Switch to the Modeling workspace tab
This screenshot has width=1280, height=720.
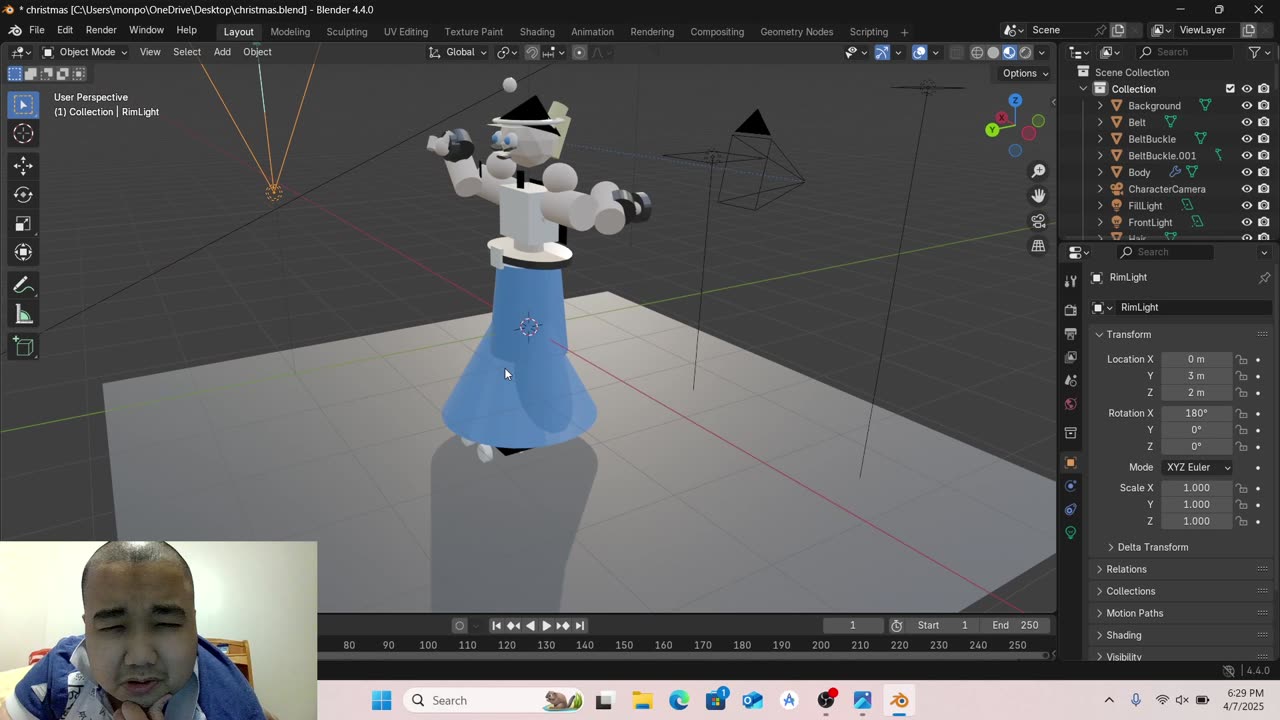click(x=290, y=31)
